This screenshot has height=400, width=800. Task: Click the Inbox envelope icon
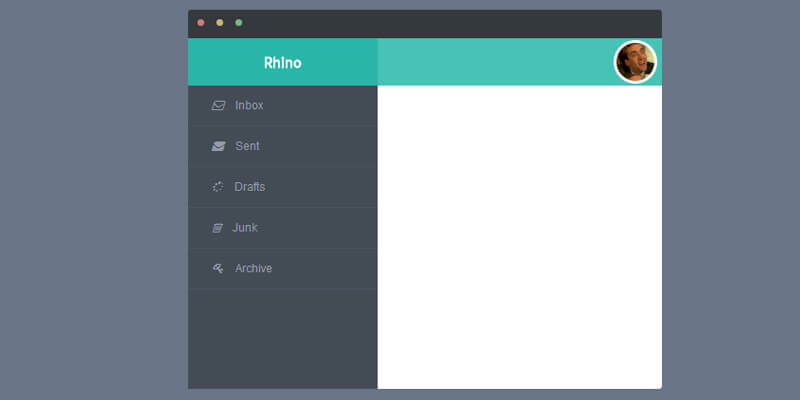click(218, 106)
